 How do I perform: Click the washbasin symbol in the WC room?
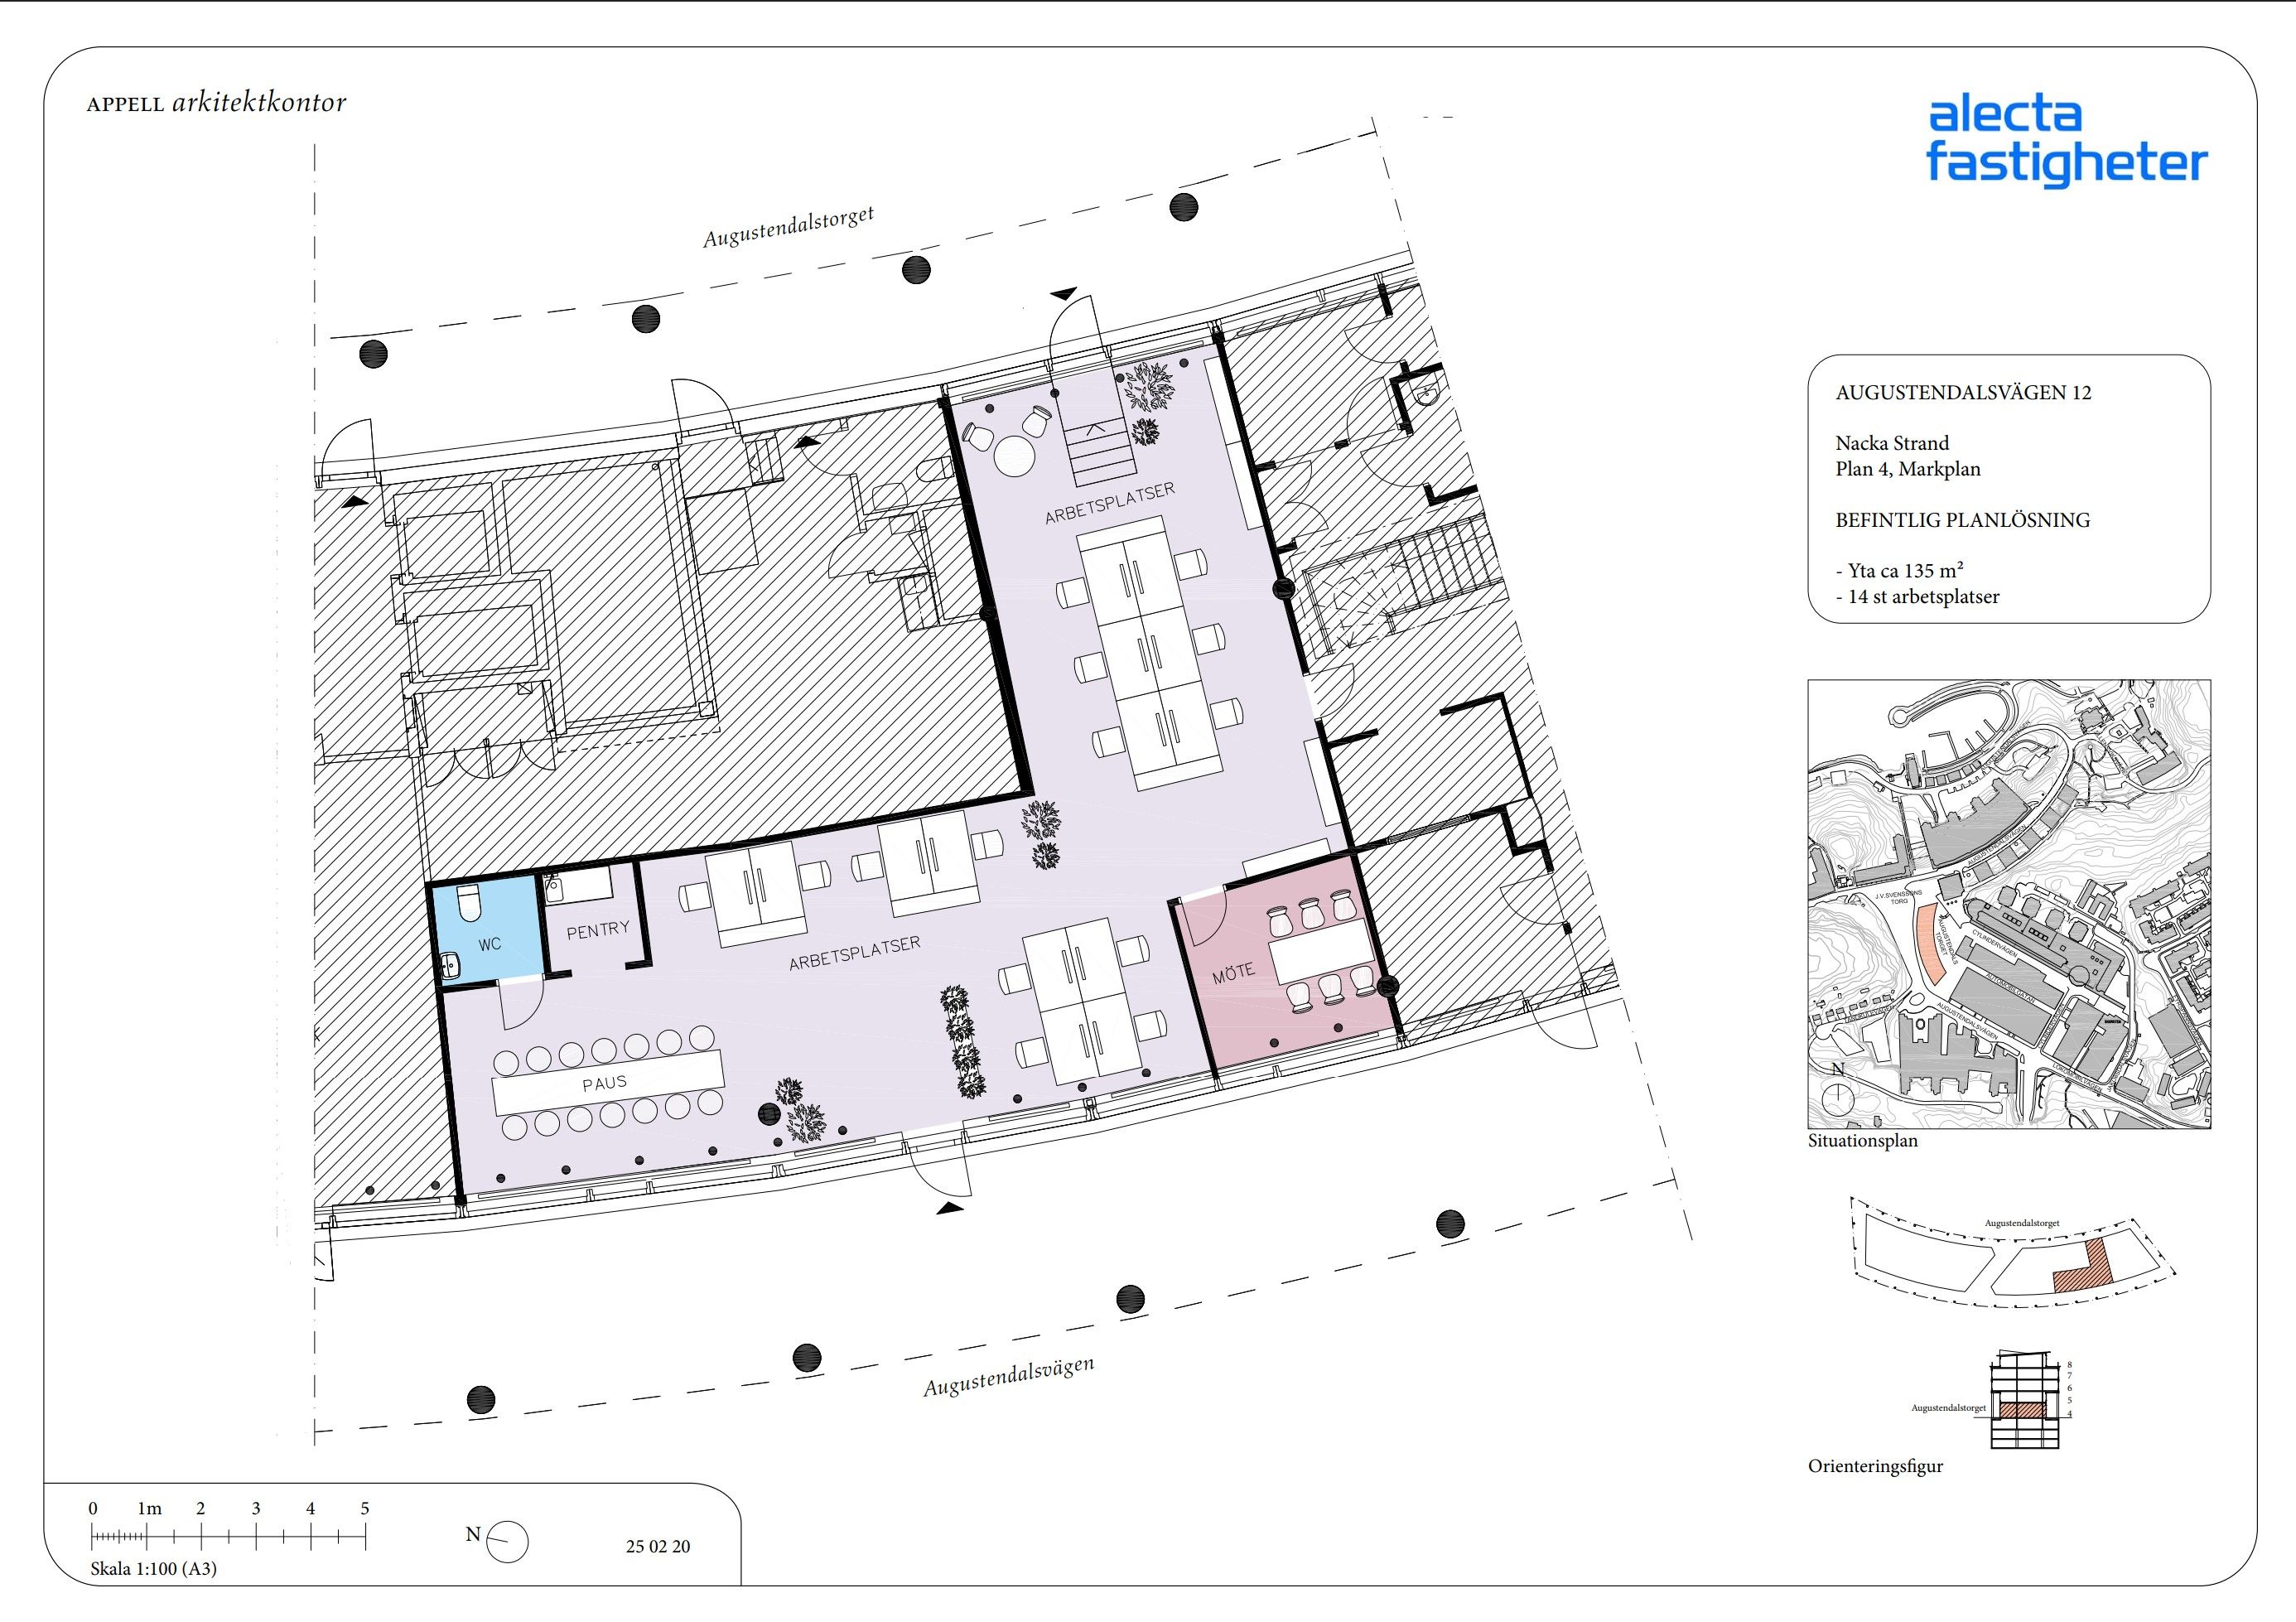pyautogui.click(x=449, y=965)
